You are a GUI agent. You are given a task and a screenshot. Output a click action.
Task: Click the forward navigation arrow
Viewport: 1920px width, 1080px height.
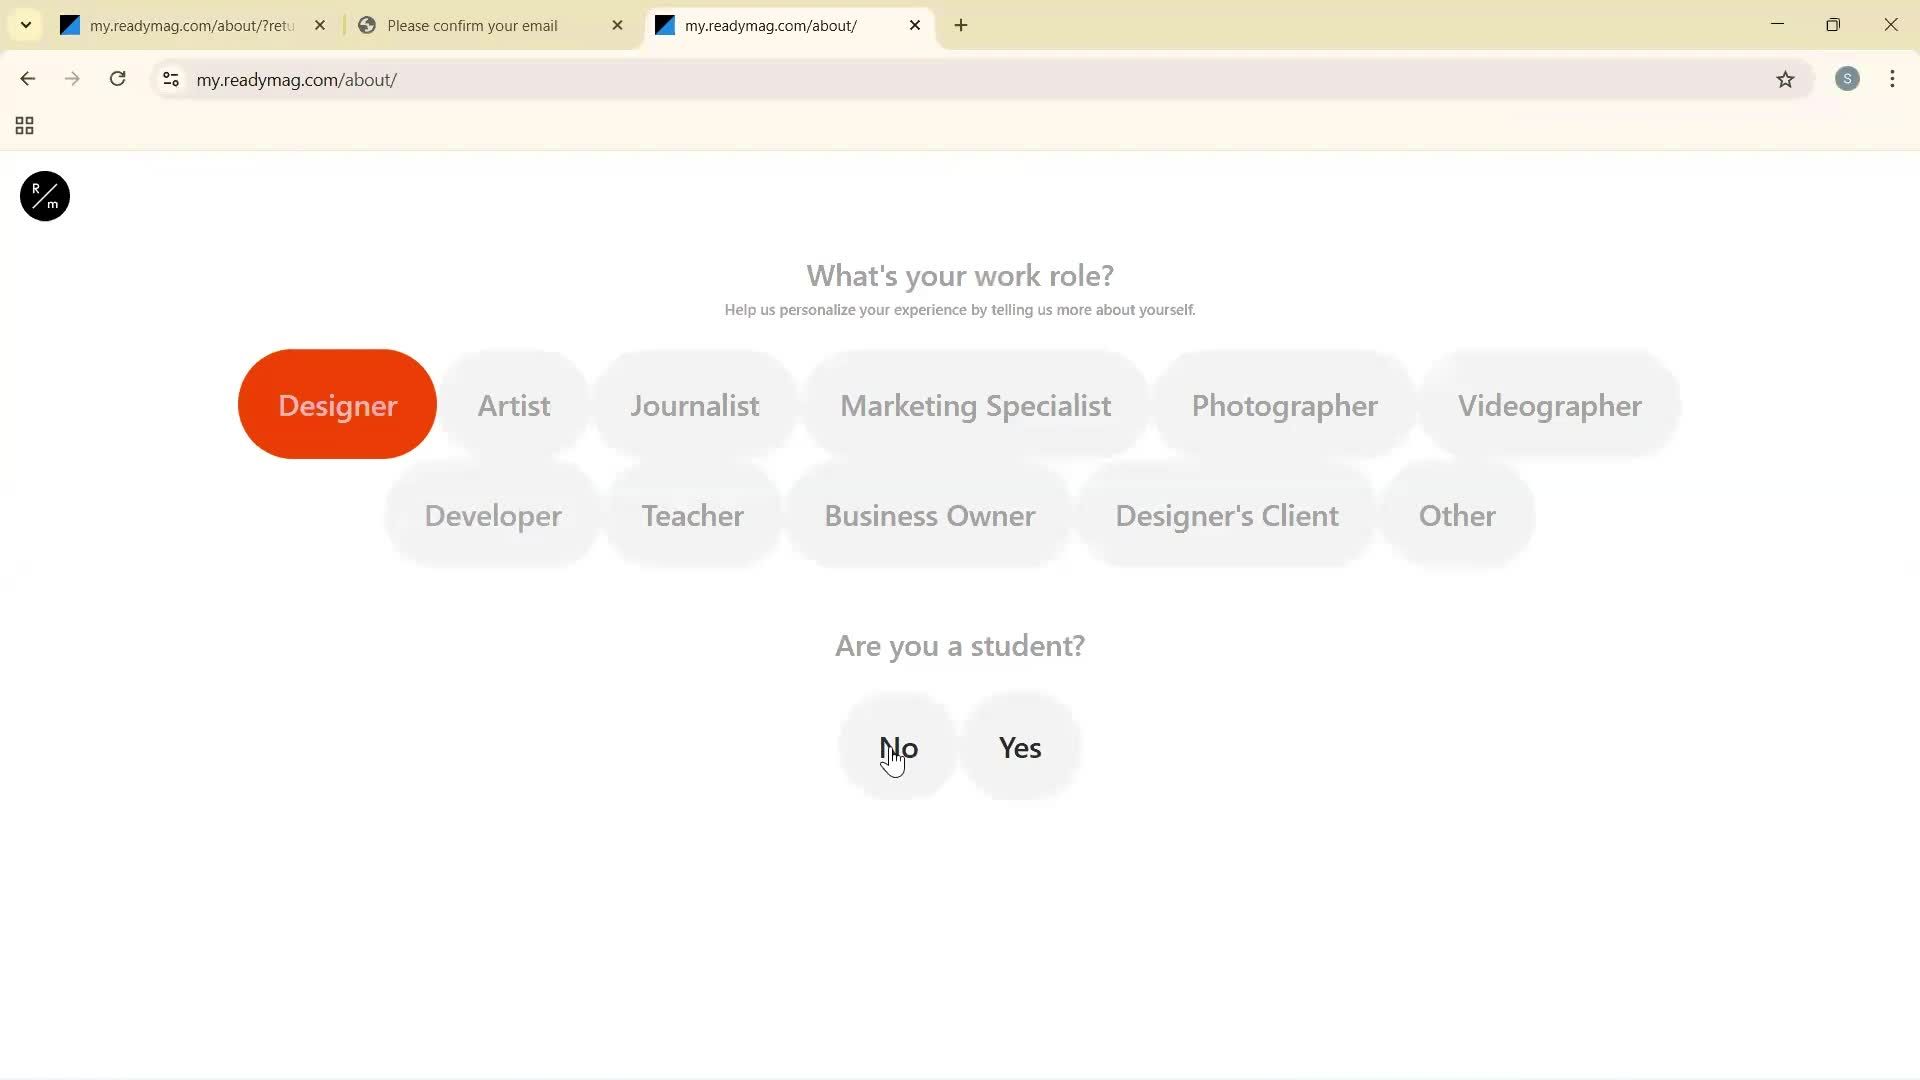coord(72,79)
